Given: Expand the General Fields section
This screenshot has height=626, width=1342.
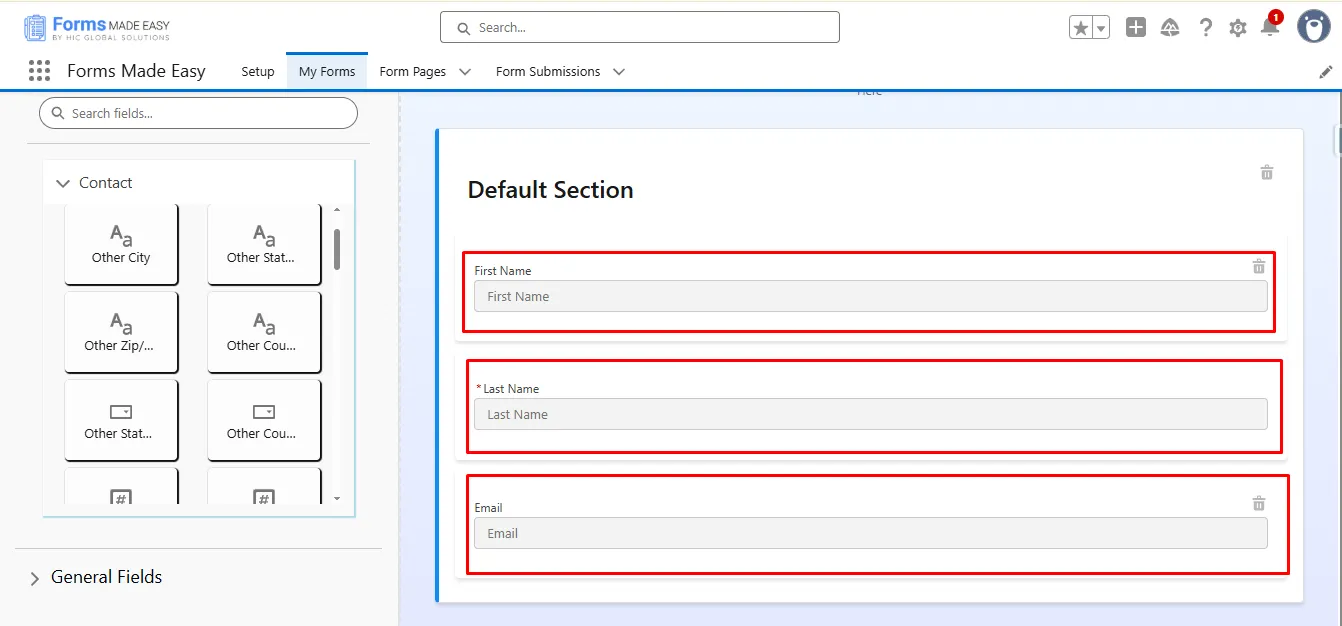Looking at the screenshot, I should coord(35,578).
